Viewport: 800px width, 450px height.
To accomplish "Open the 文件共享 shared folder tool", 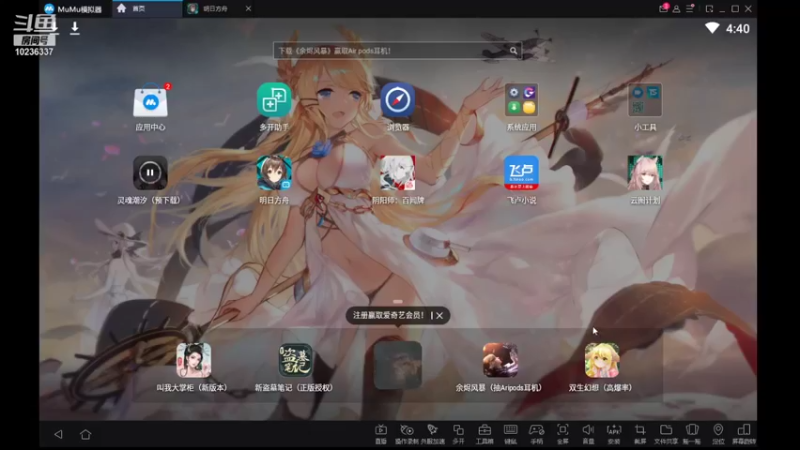I will pyautogui.click(x=666, y=434).
